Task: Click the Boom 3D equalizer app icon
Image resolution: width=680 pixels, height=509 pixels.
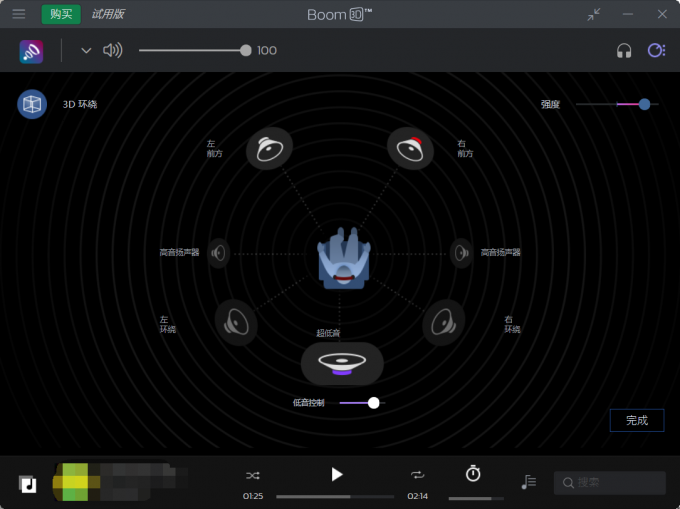Action: 31,51
